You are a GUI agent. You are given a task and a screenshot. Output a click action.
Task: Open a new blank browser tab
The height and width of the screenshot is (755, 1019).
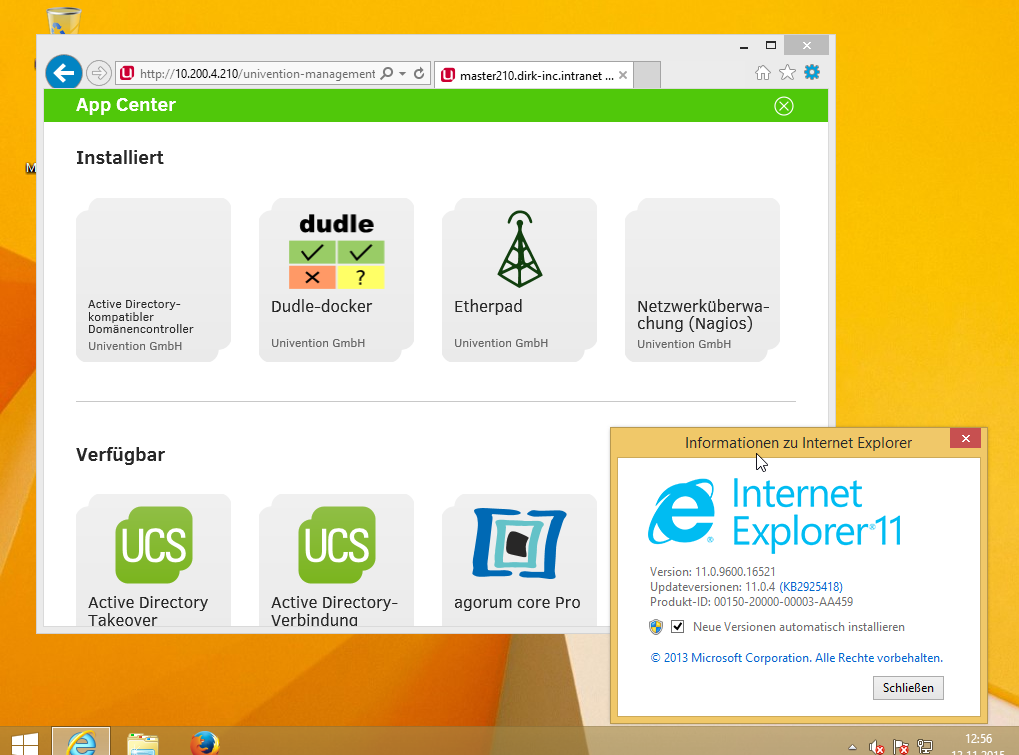[648, 75]
